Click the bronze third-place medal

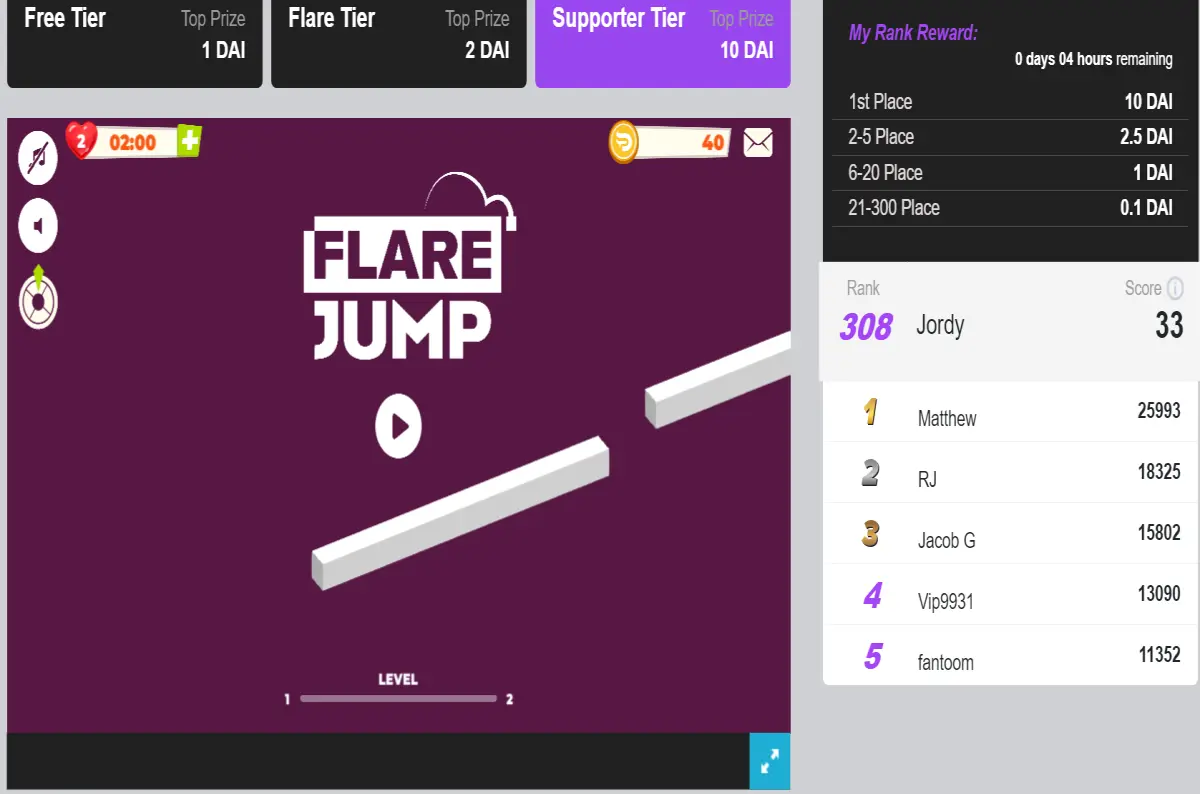click(x=871, y=534)
